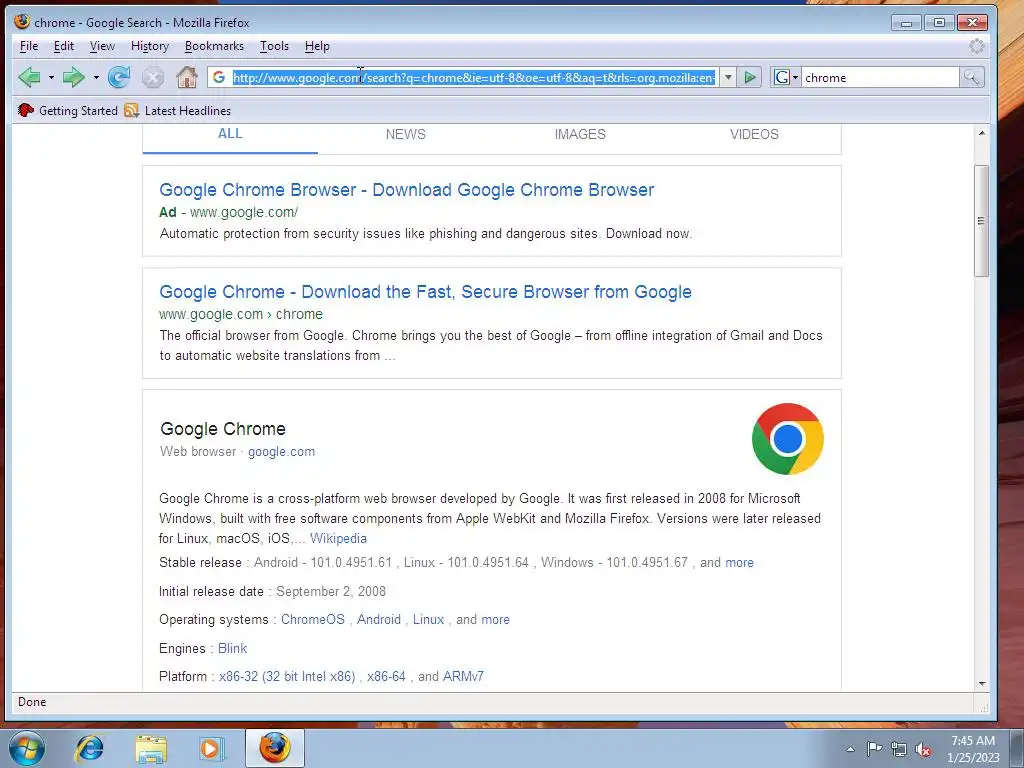Click the green Back arrow button
The height and width of the screenshot is (768, 1024).
[x=29, y=77]
